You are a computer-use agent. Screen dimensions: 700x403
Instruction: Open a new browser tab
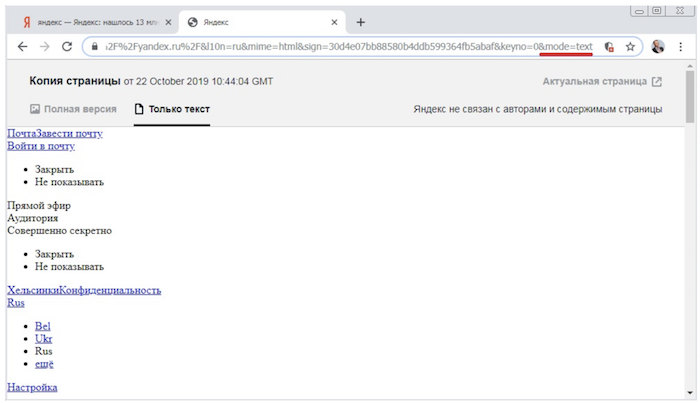tap(361, 22)
